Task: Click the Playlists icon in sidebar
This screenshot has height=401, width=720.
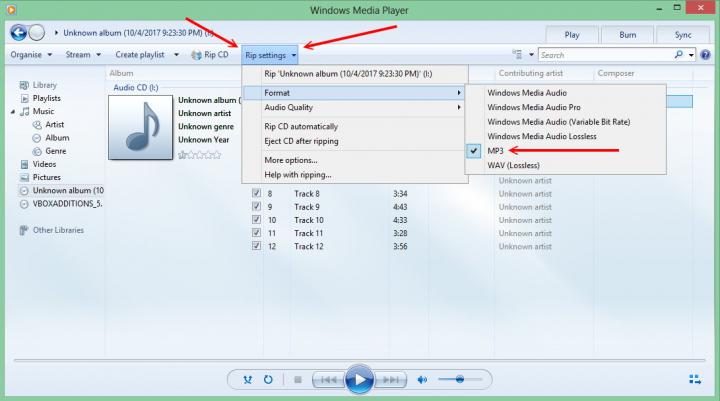Action: pyautogui.click(x=24, y=98)
